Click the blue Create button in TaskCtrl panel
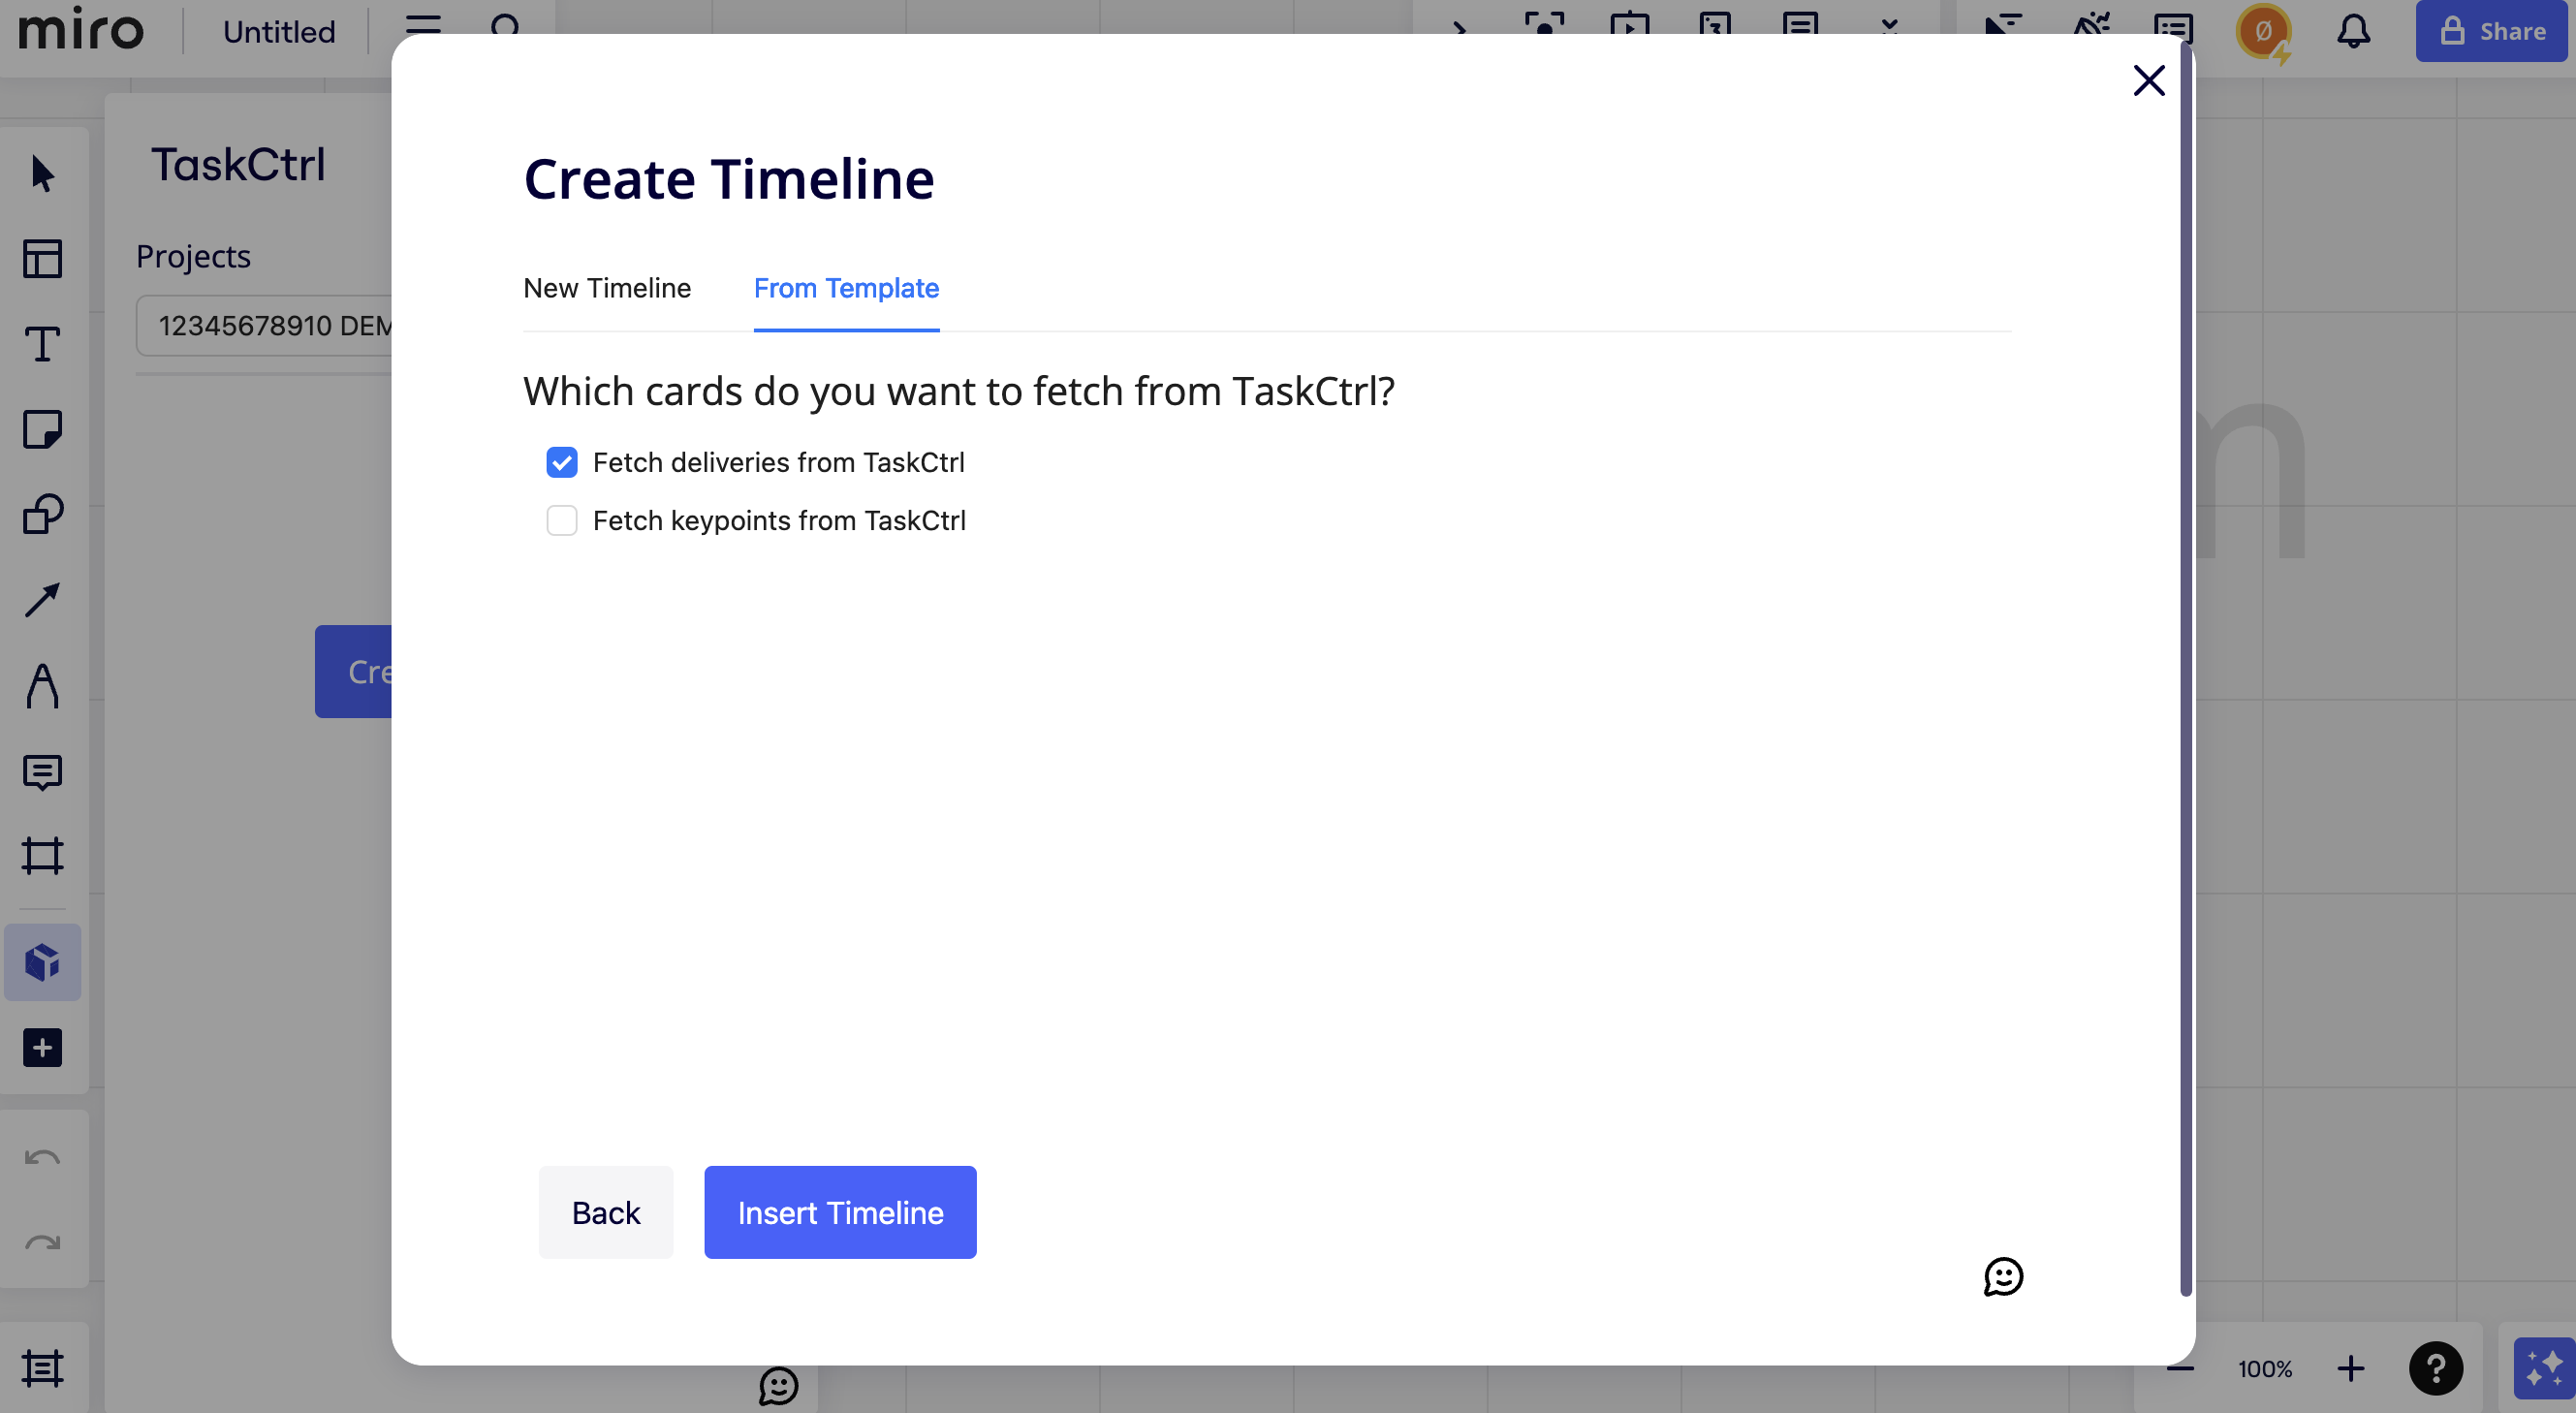Screen dimensions: 2576x1413 pyautogui.click(x=354, y=671)
